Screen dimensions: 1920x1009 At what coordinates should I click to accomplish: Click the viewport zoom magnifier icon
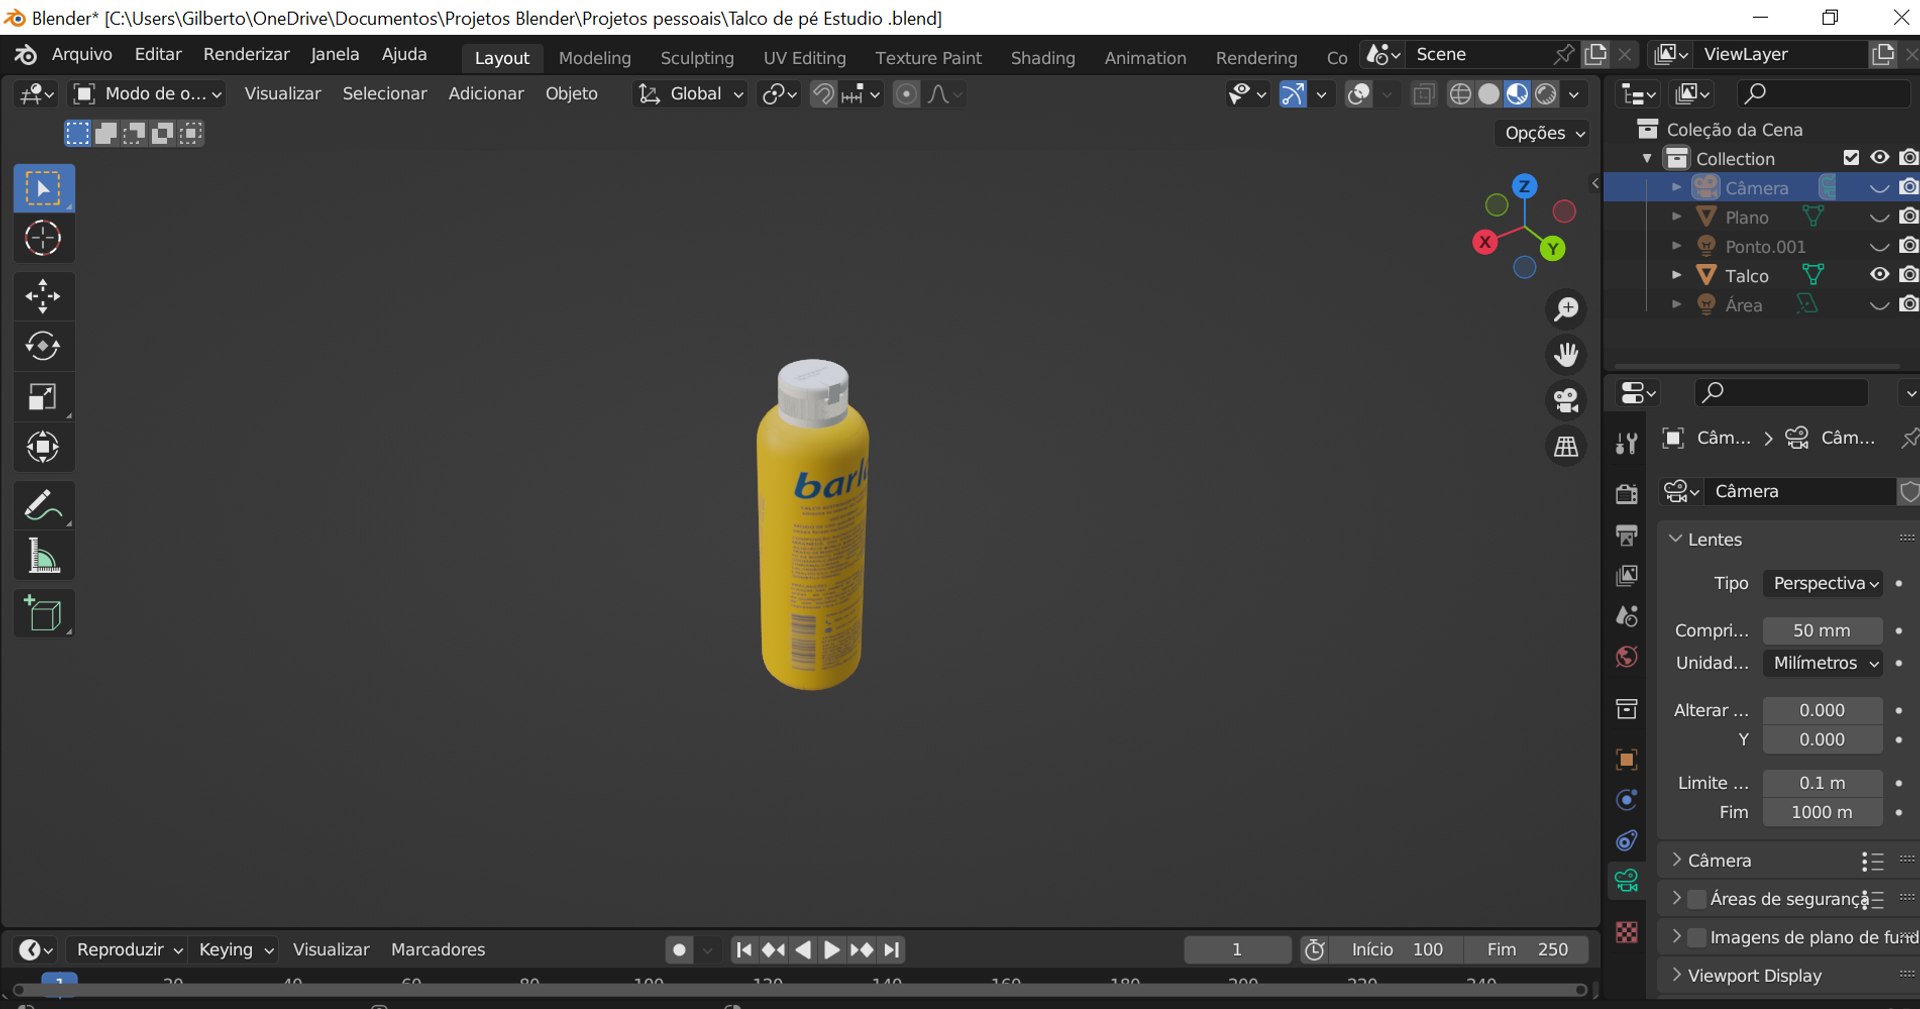click(1566, 309)
